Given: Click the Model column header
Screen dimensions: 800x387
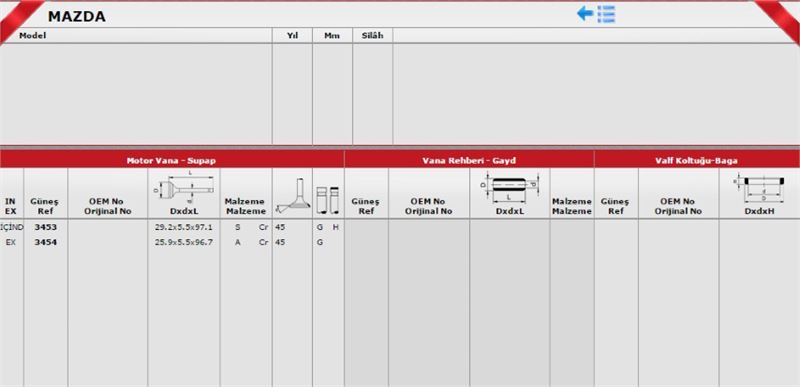Looking at the screenshot, I should coord(32,36).
